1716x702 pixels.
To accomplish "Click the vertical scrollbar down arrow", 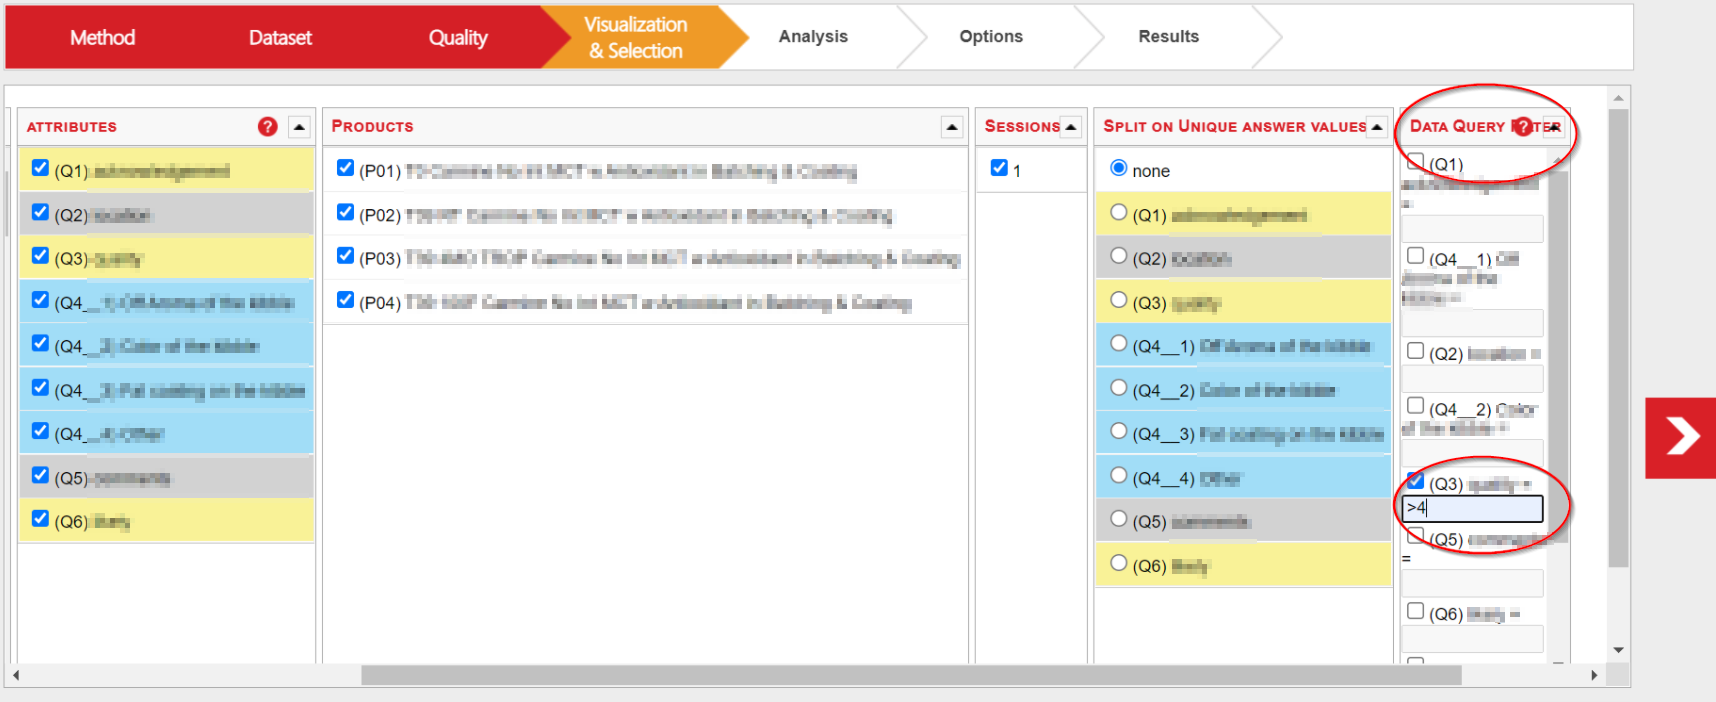I will coord(1618,650).
